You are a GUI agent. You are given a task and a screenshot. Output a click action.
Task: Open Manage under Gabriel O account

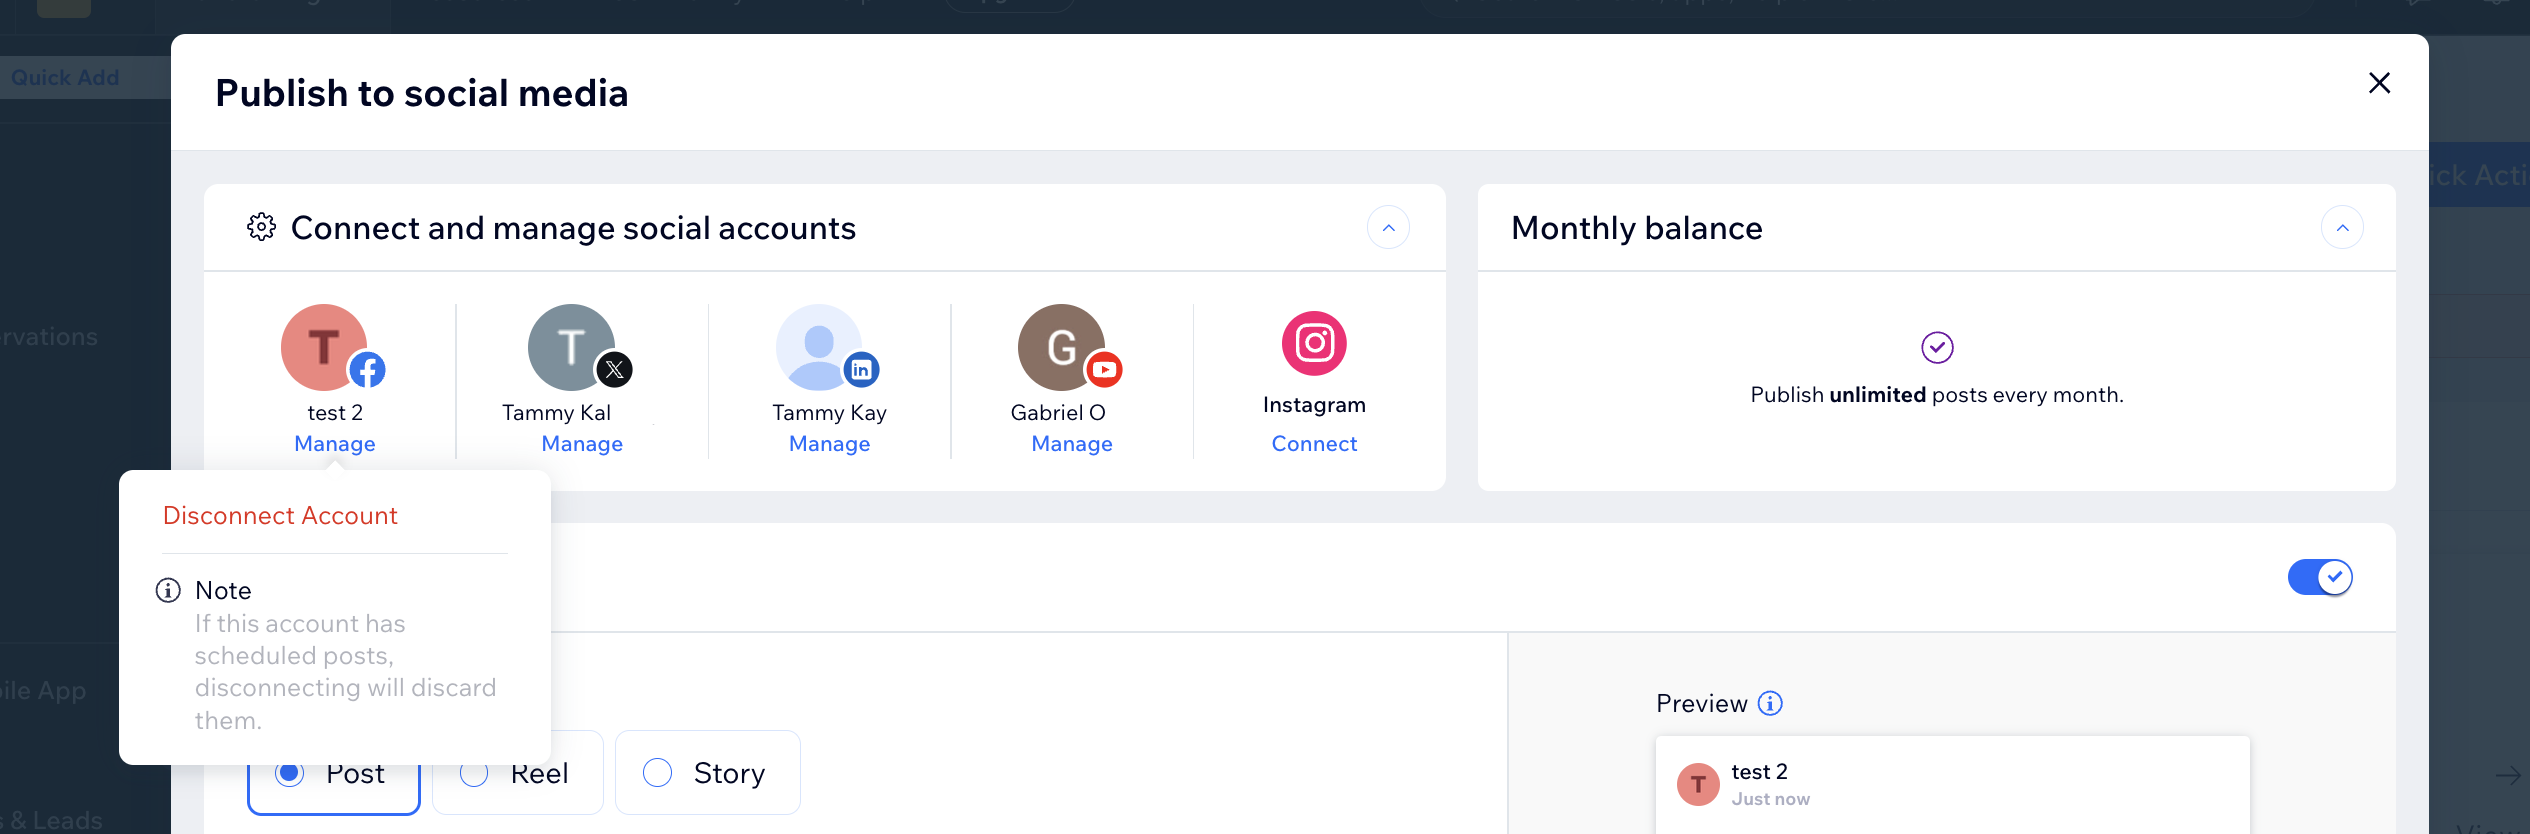point(1072,443)
